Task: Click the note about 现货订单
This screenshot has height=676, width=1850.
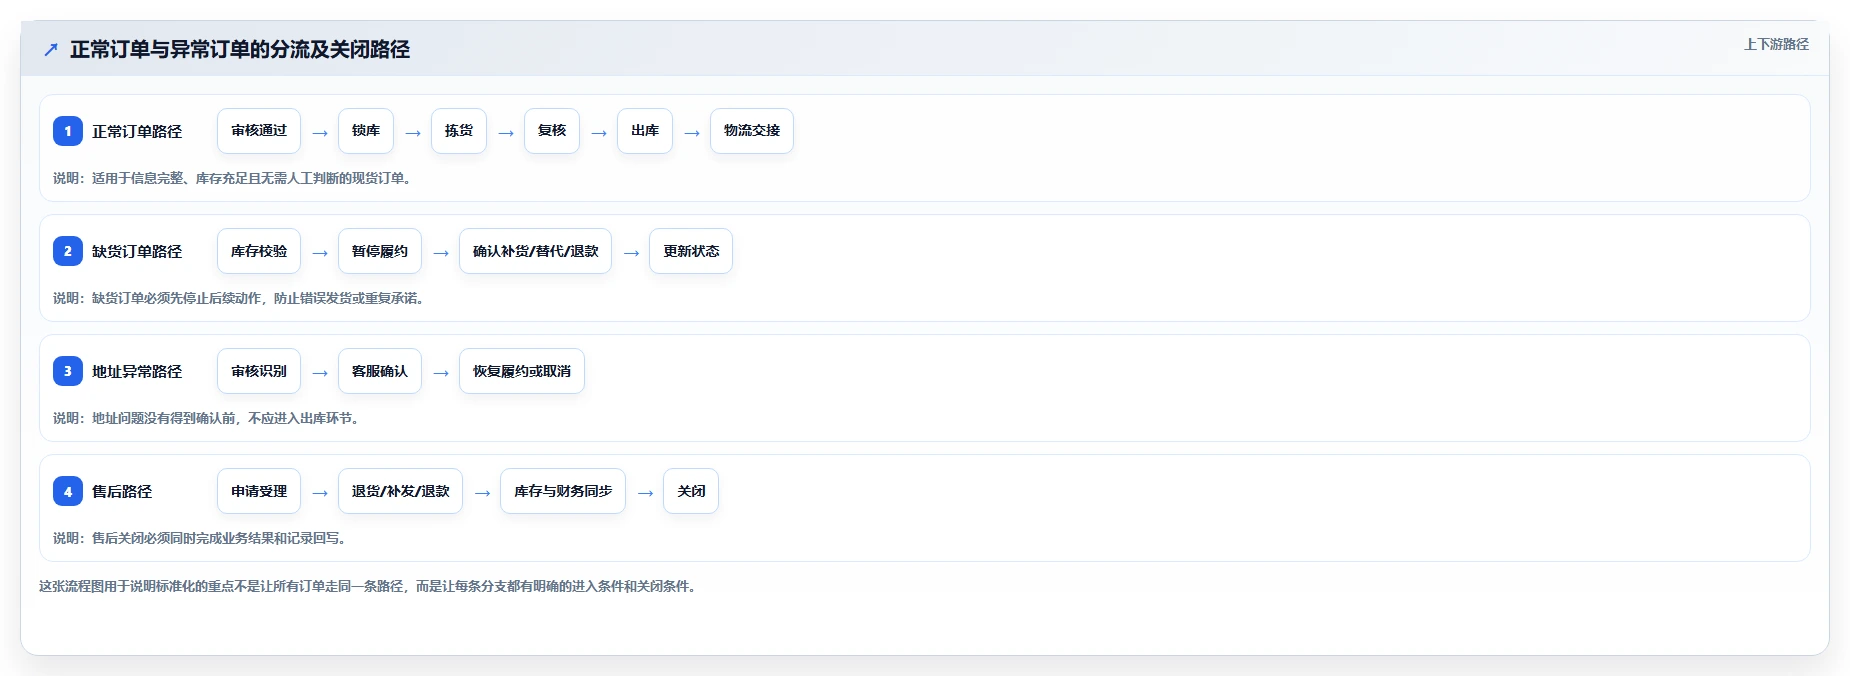Action: pos(233,178)
